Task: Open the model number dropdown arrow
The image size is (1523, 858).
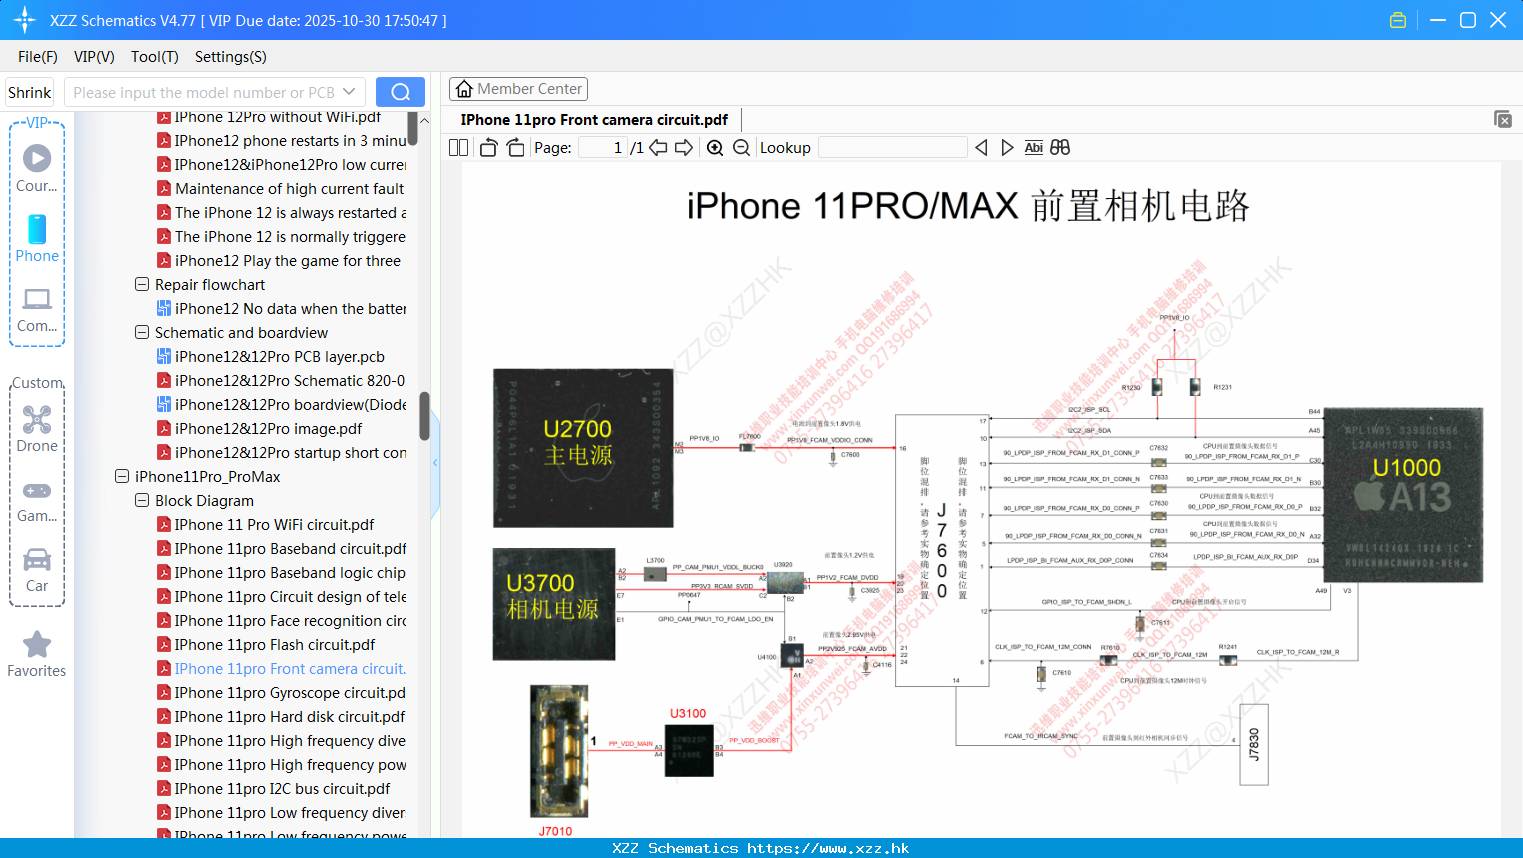Action: pos(349,92)
